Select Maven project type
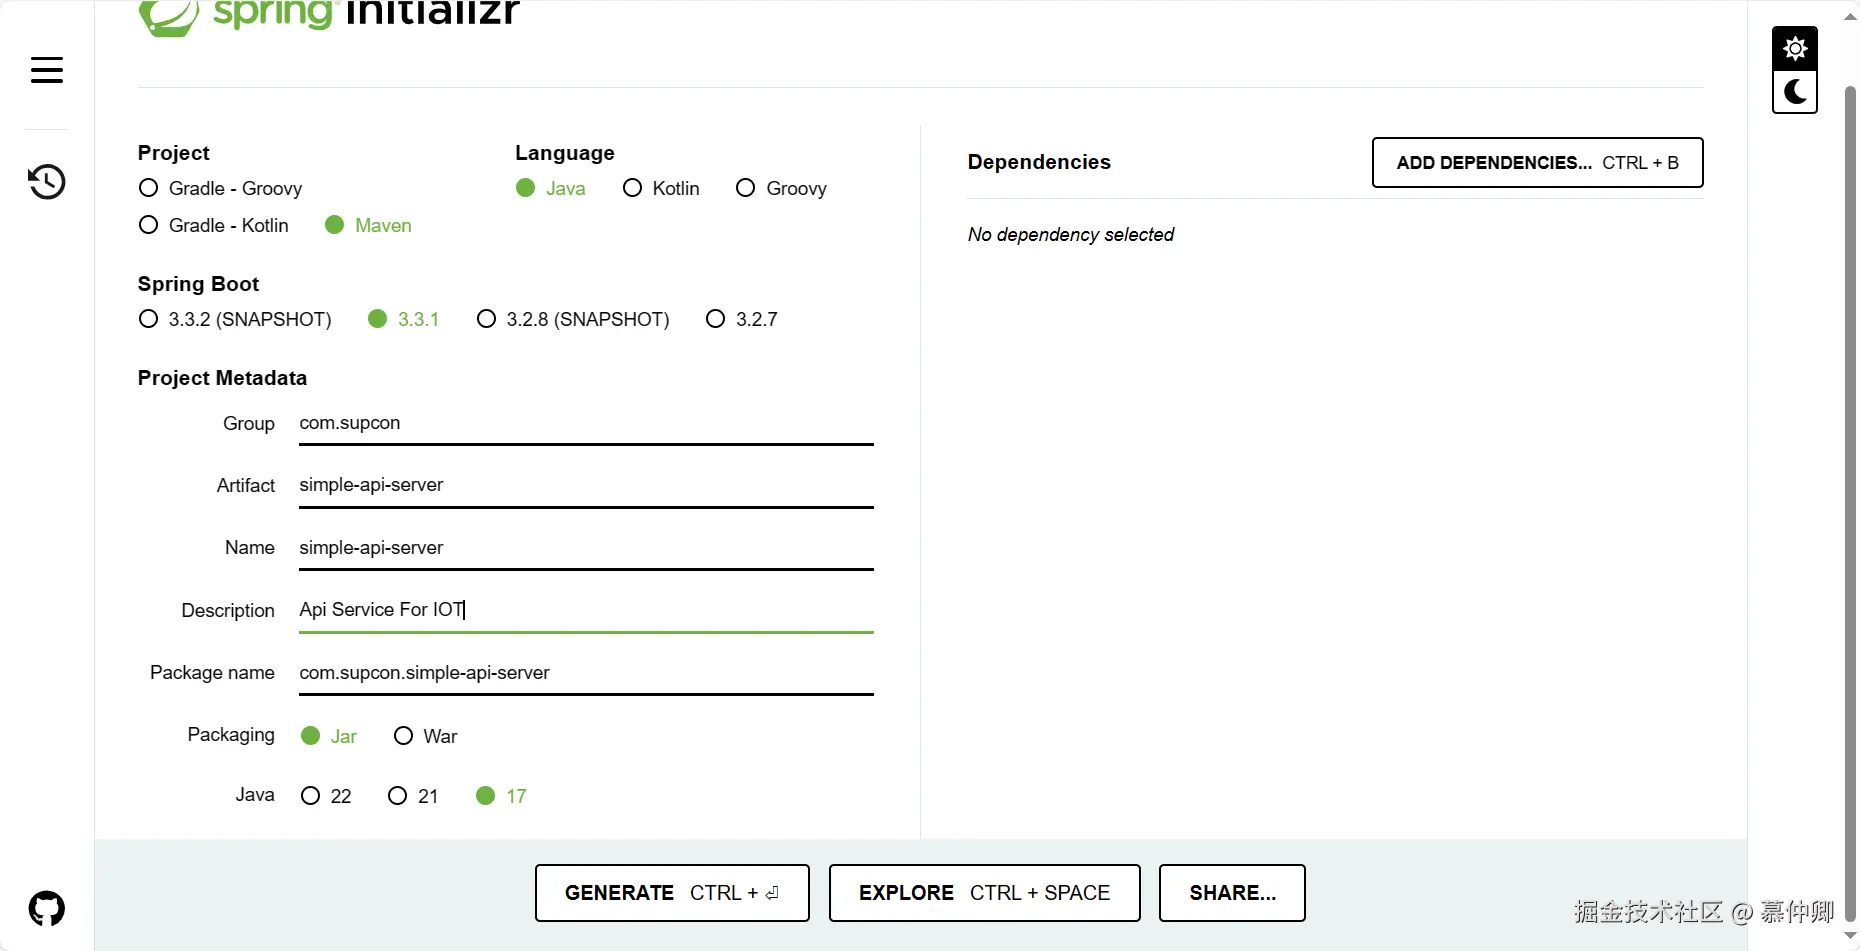The image size is (1860, 951). (368, 225)
